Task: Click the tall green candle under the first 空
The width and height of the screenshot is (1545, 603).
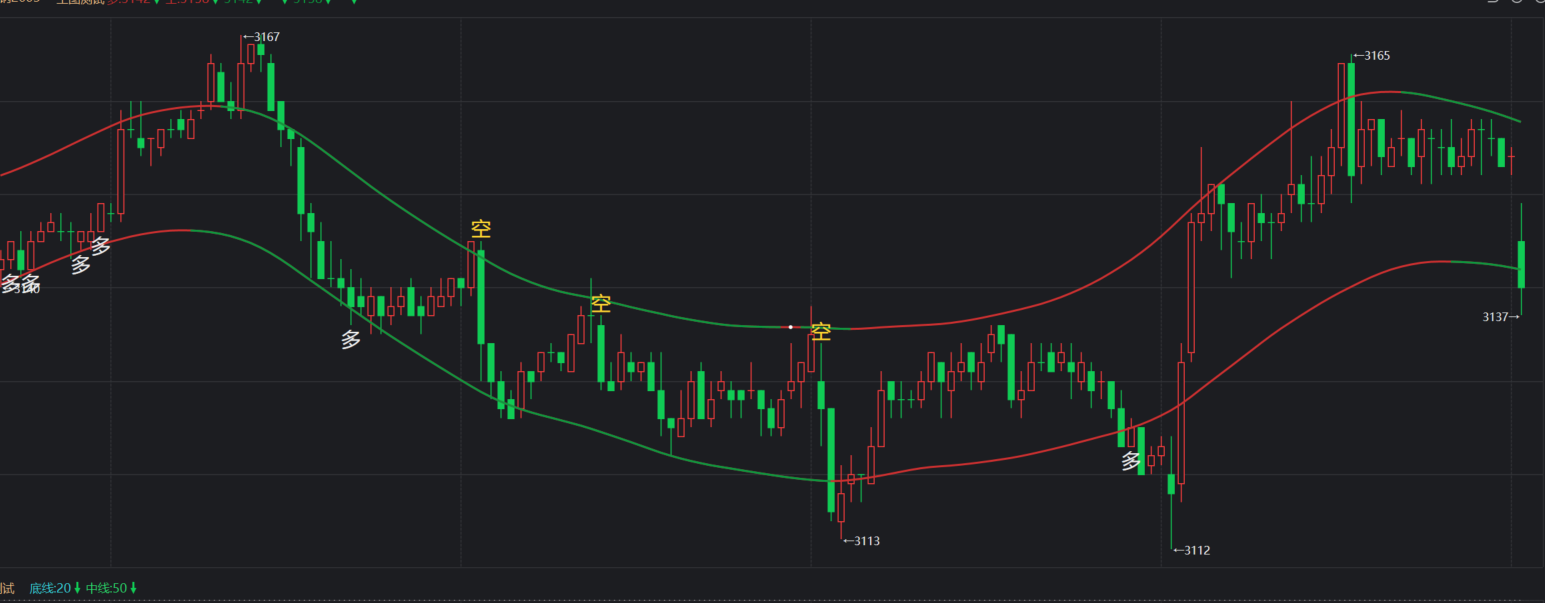Action: coord(481,296)
